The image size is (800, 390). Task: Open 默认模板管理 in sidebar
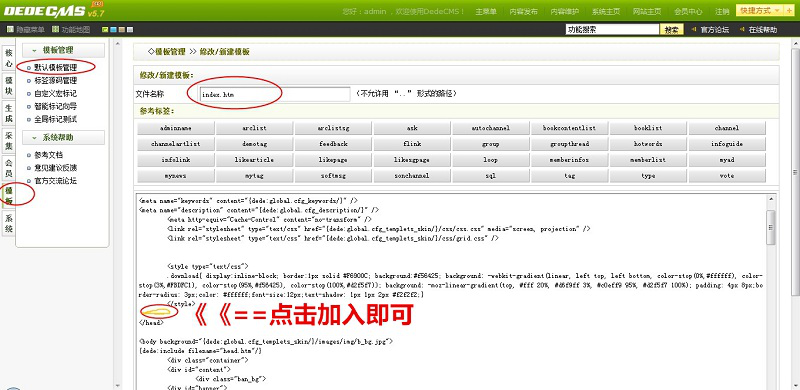(56, 67)
